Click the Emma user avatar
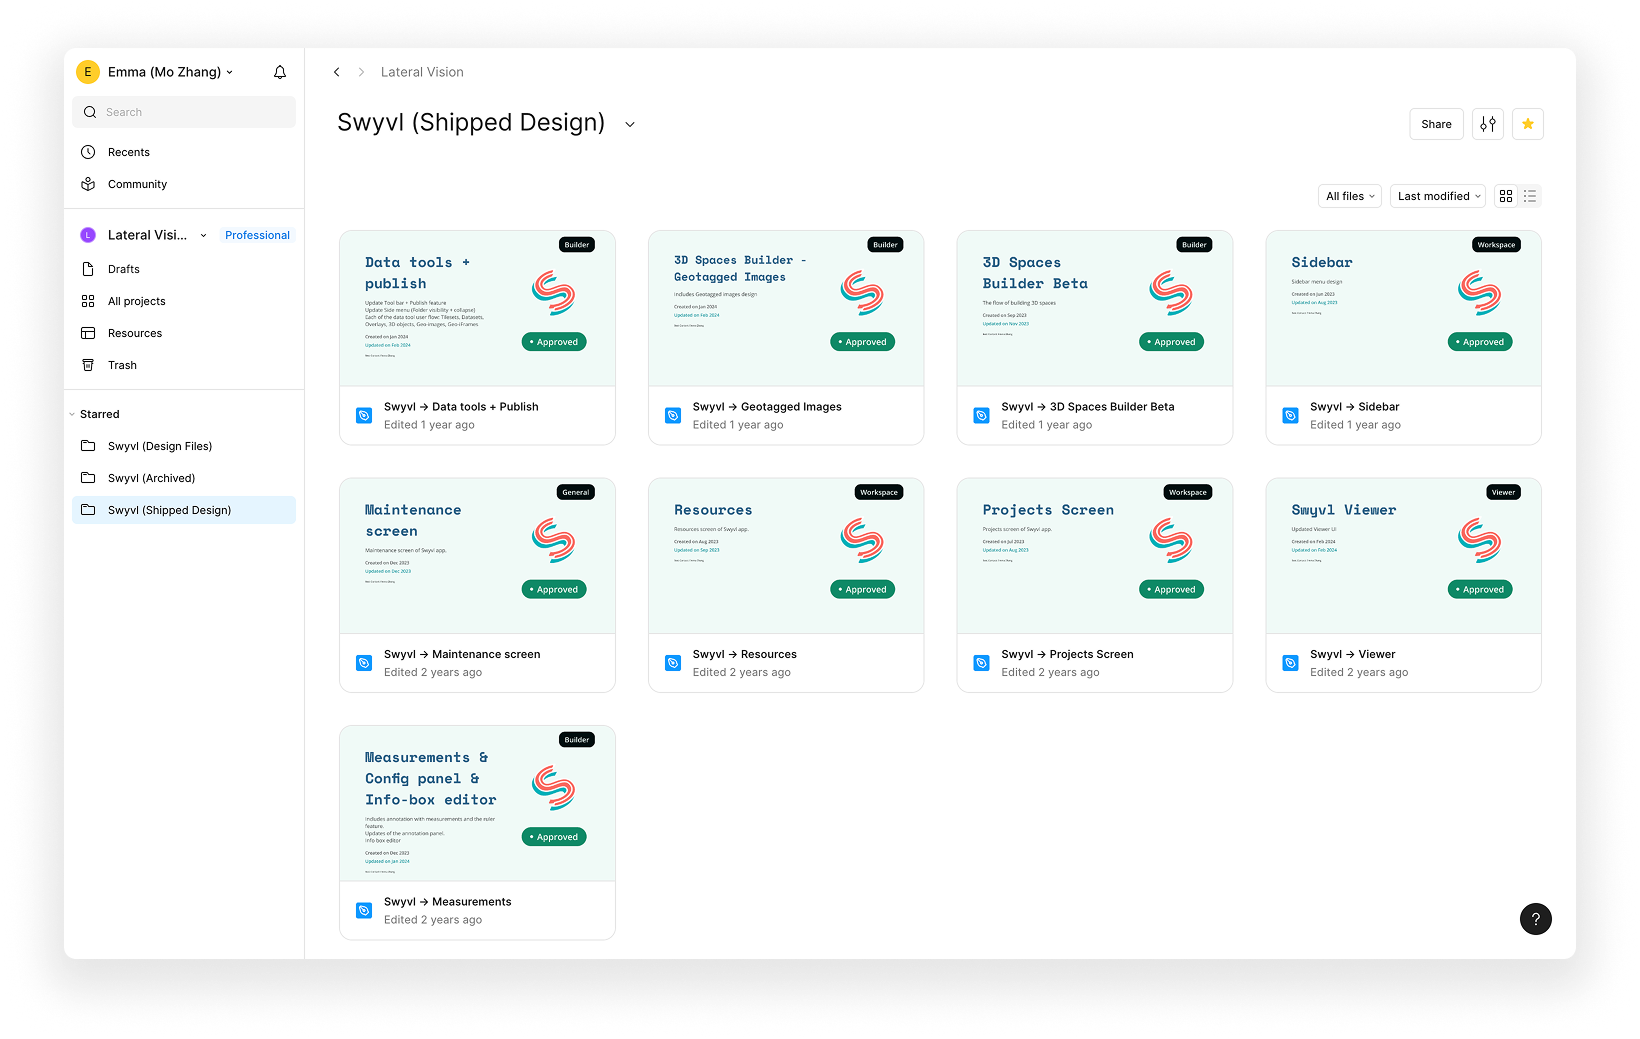The width and height of the screenshot is (1640, 1039). 88,72
